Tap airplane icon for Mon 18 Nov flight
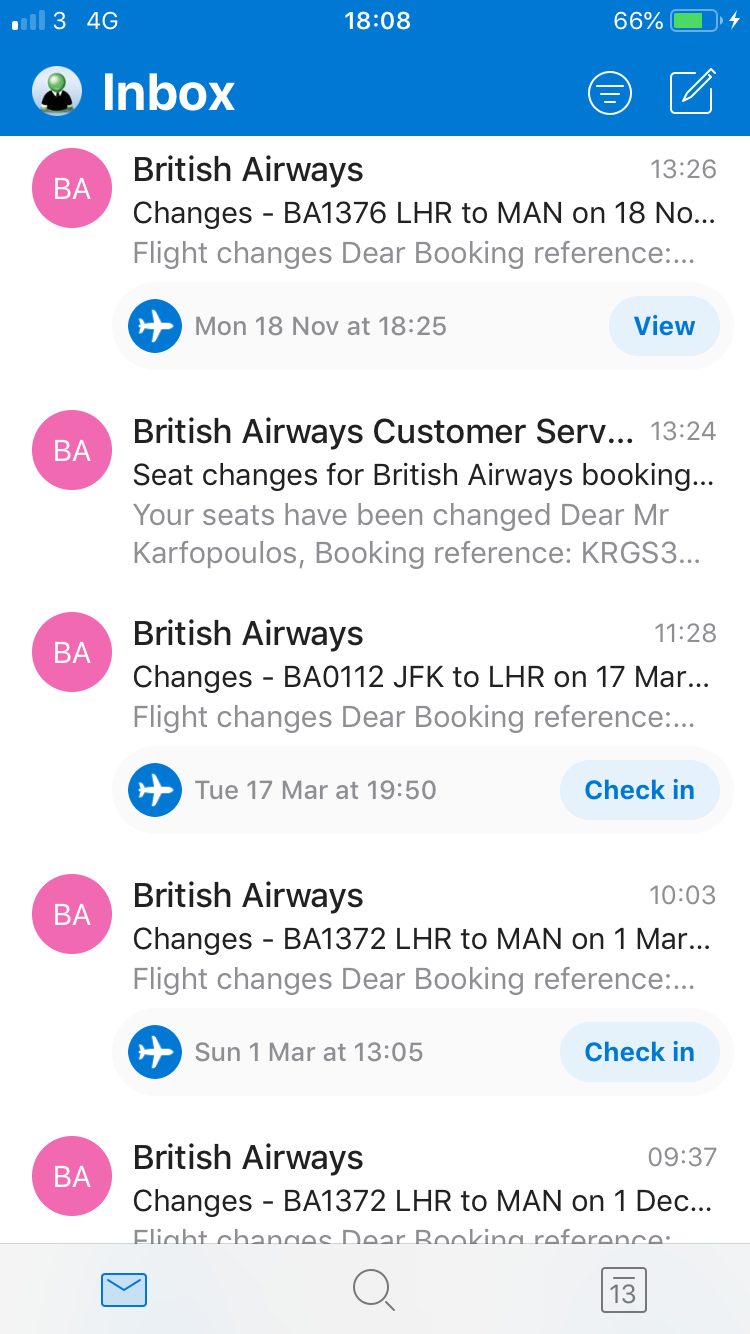 [155, 326]
